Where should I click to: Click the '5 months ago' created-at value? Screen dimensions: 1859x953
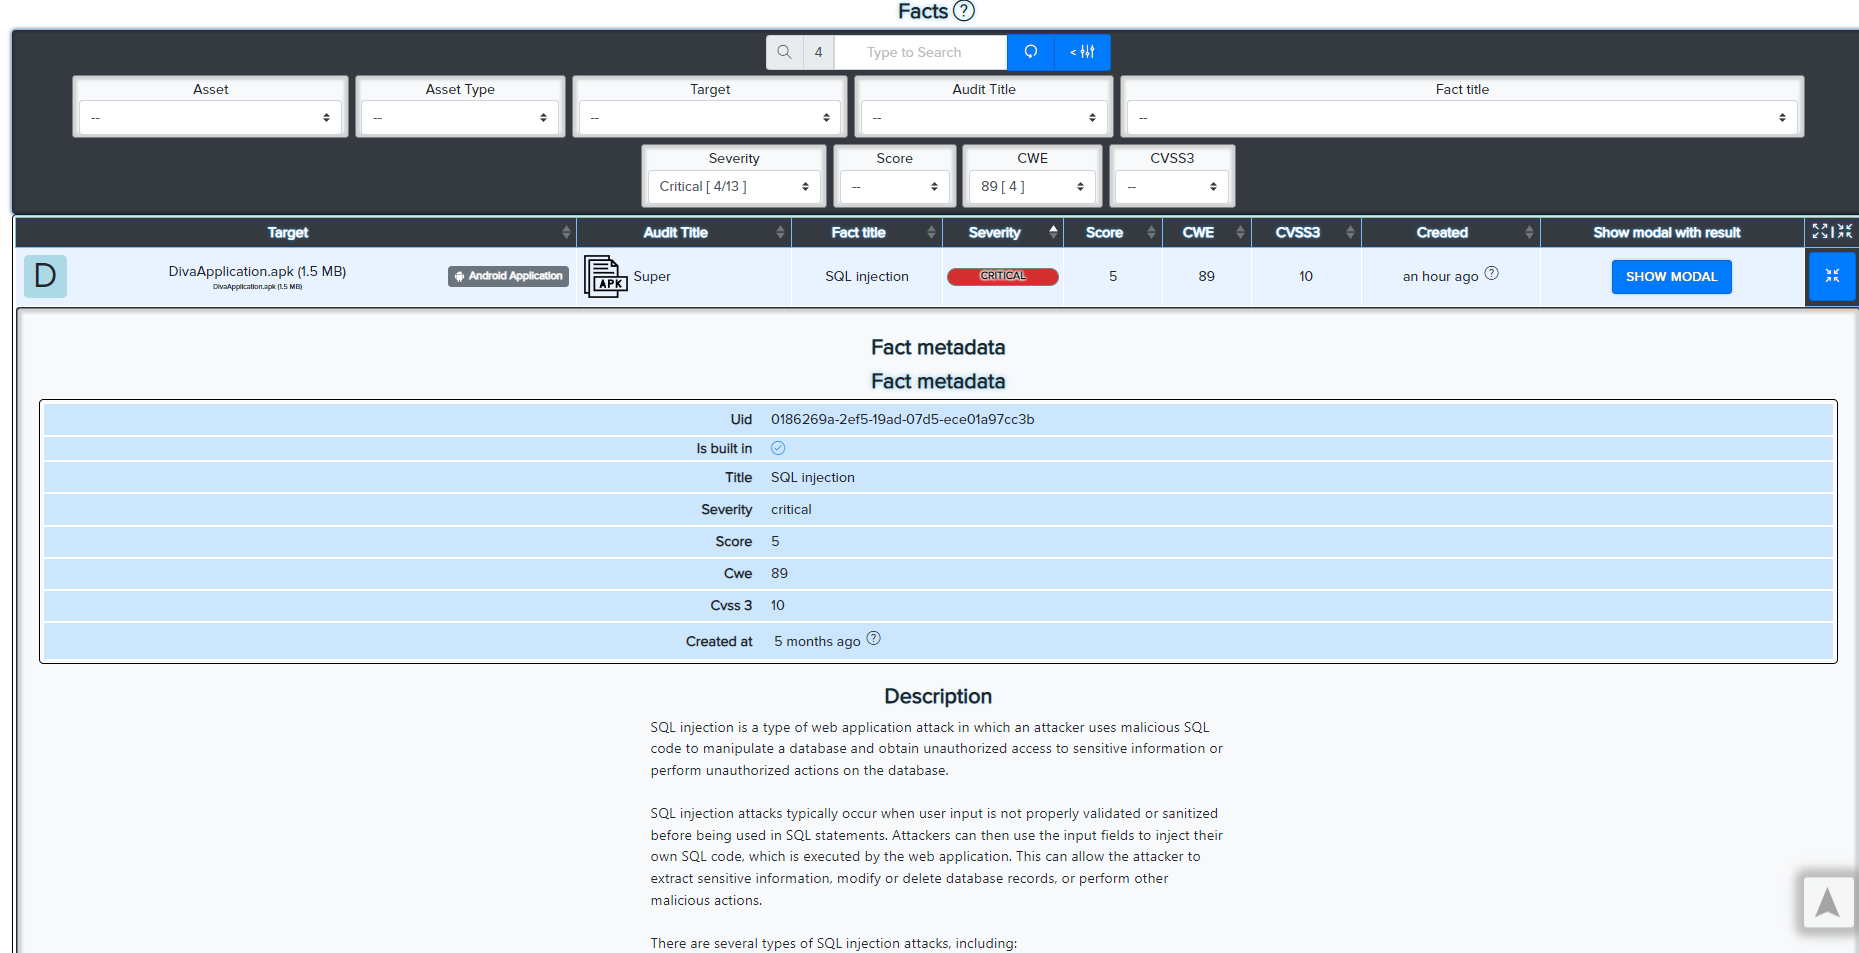(x=817, y=641)
